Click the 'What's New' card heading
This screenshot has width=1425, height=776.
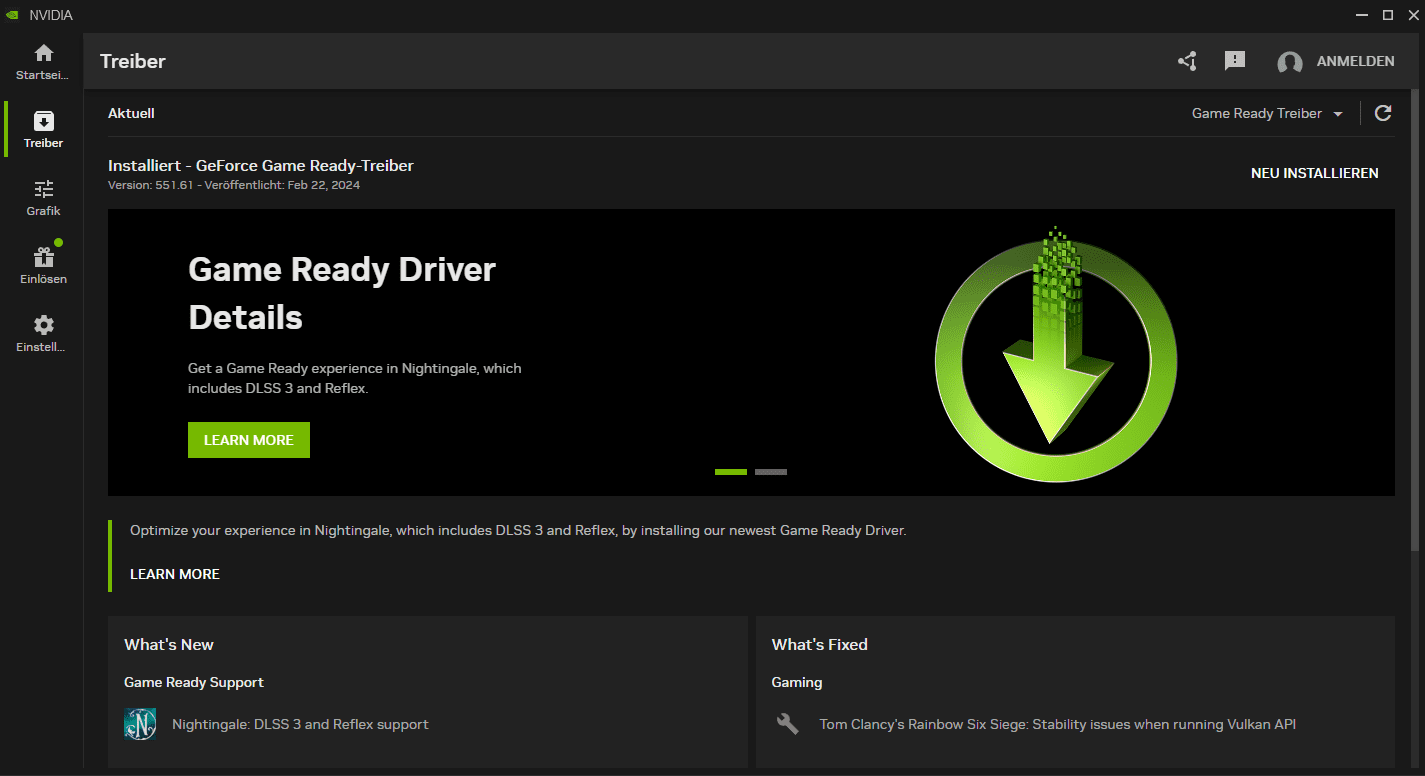coord(169,645)
